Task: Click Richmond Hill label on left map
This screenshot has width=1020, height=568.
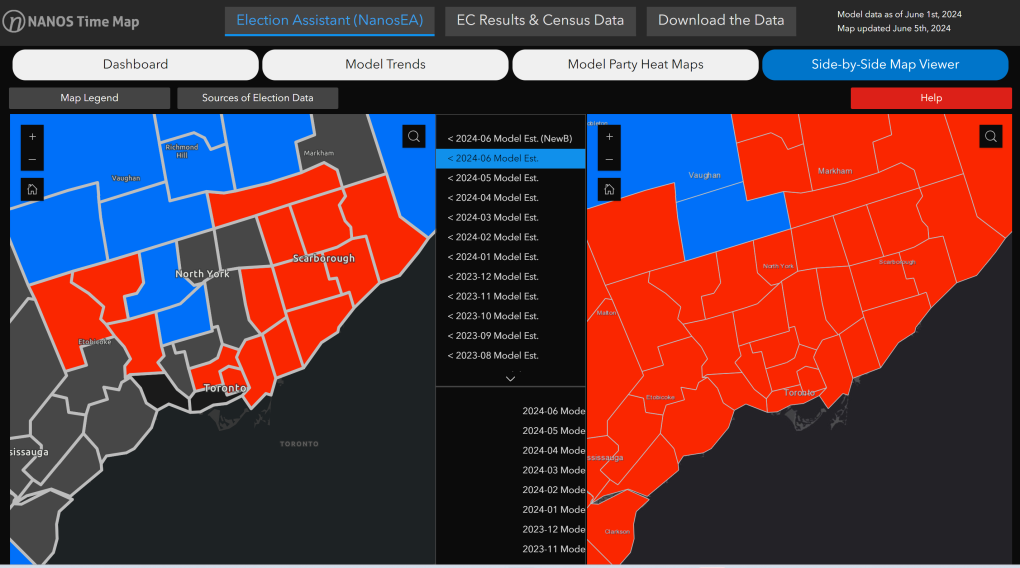Action: 181,151
